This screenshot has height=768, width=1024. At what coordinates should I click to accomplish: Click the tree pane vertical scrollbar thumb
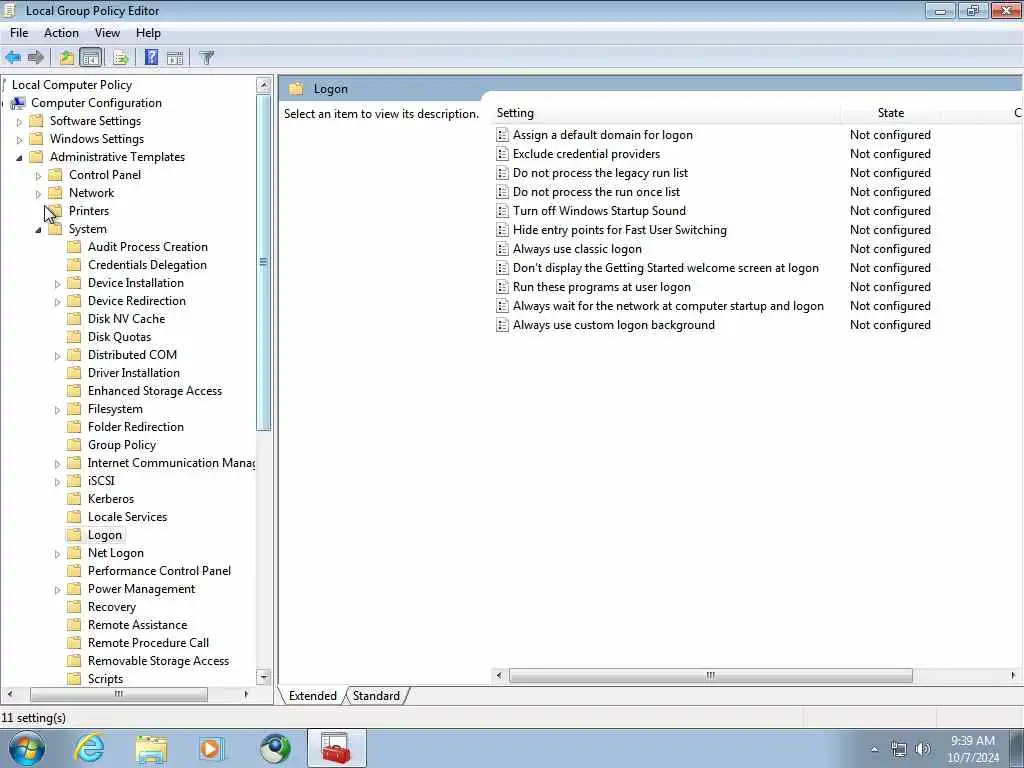tap(263, 263)
